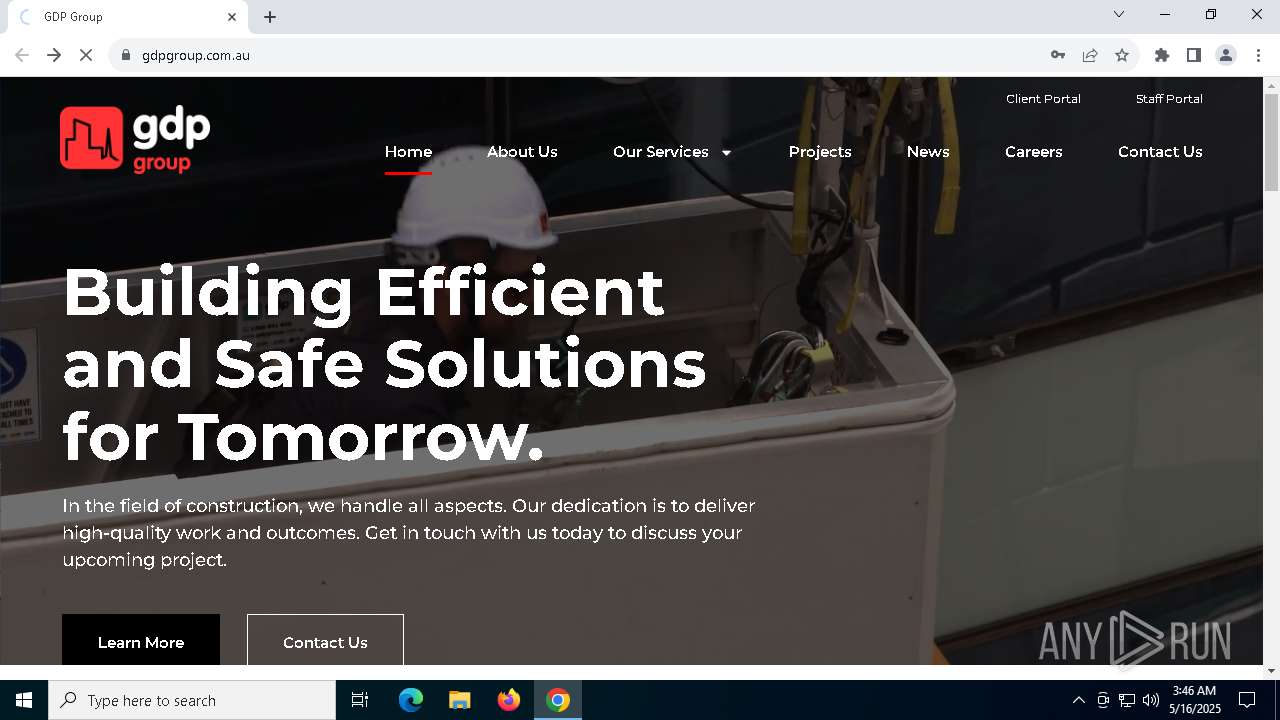Launch Microsoft Edge from taskbar
This screenshot has height=720, width=1280.
[411, 700]
